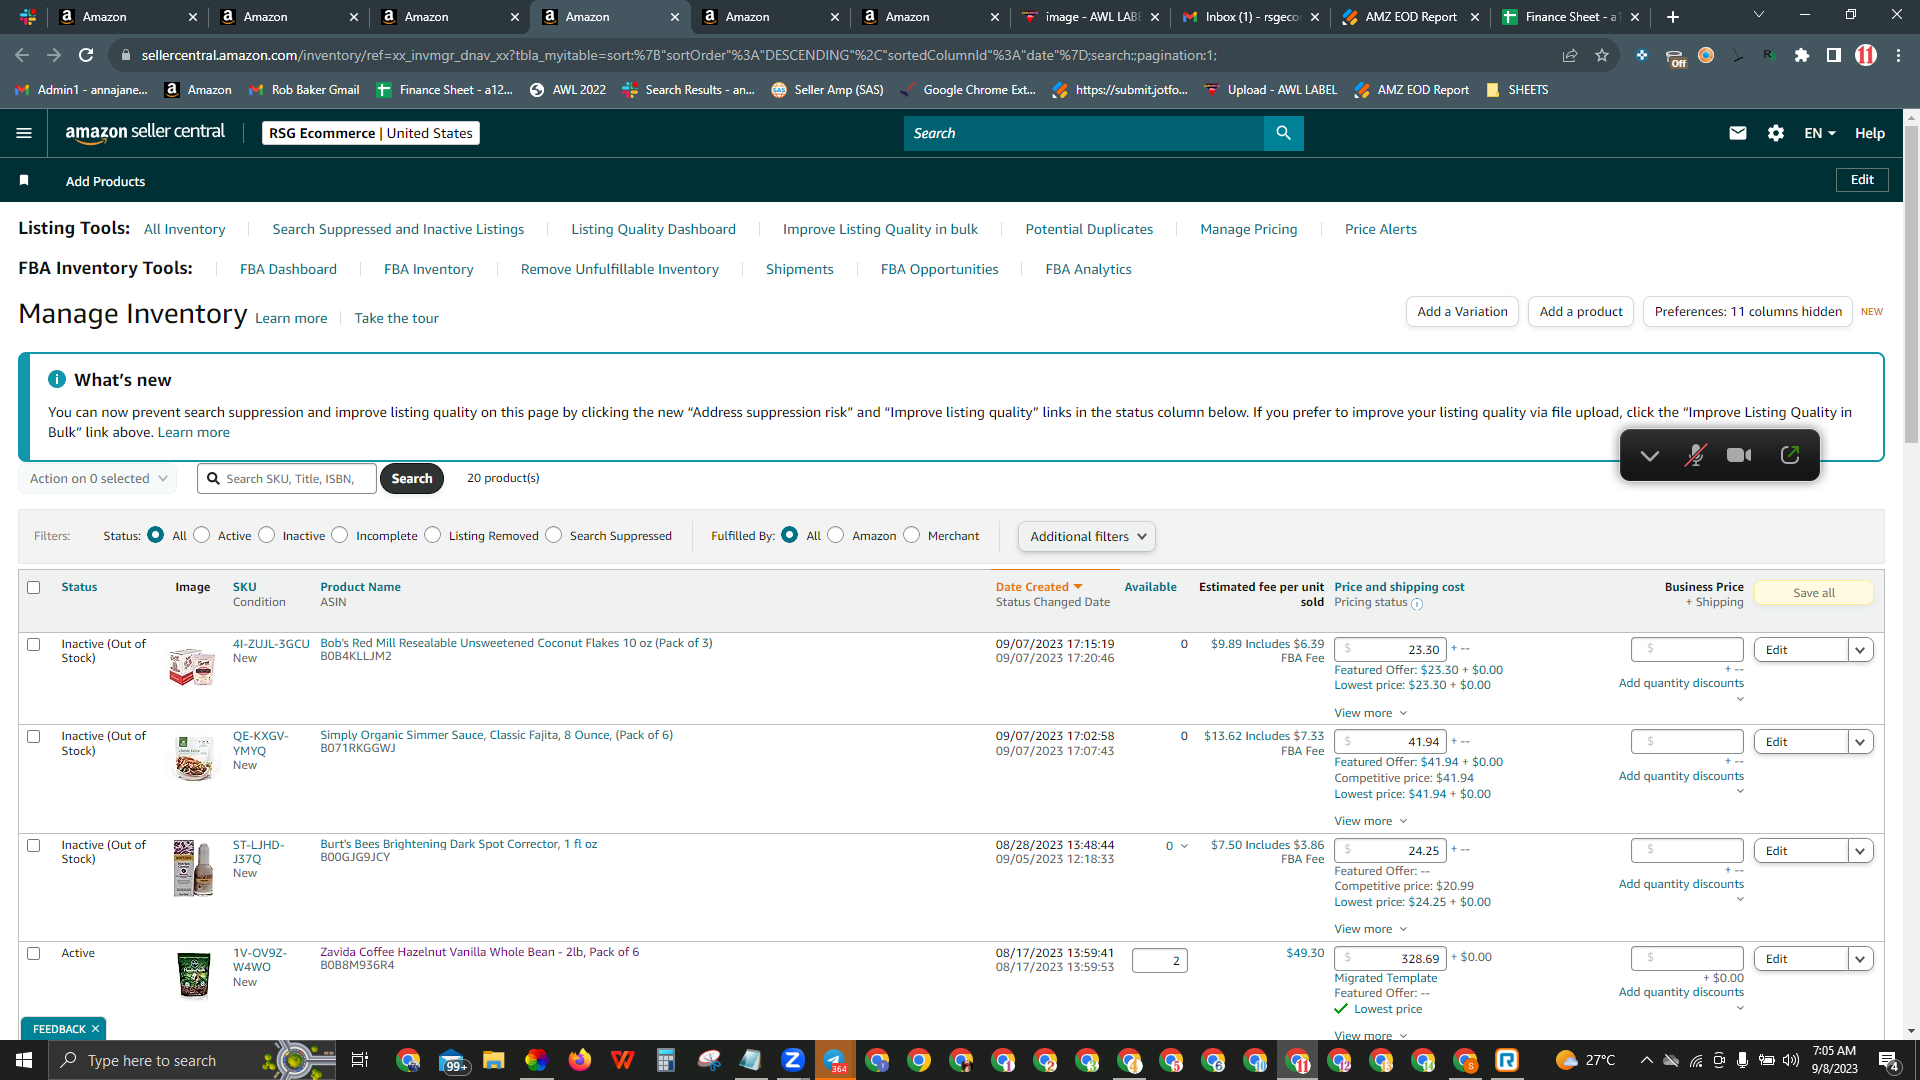Switch to the AMZ EOD Report tab

[1410, 17]
